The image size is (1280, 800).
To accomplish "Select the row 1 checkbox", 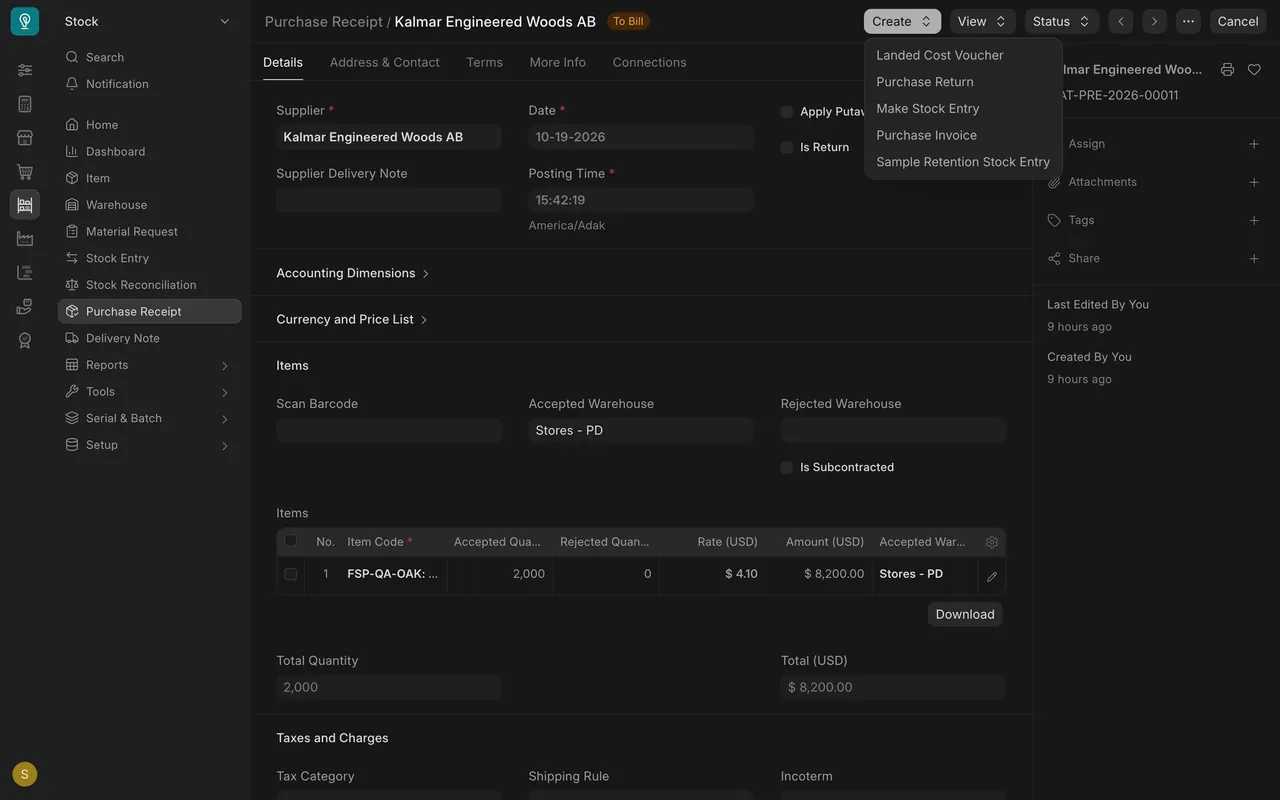I will pos(291,574).
